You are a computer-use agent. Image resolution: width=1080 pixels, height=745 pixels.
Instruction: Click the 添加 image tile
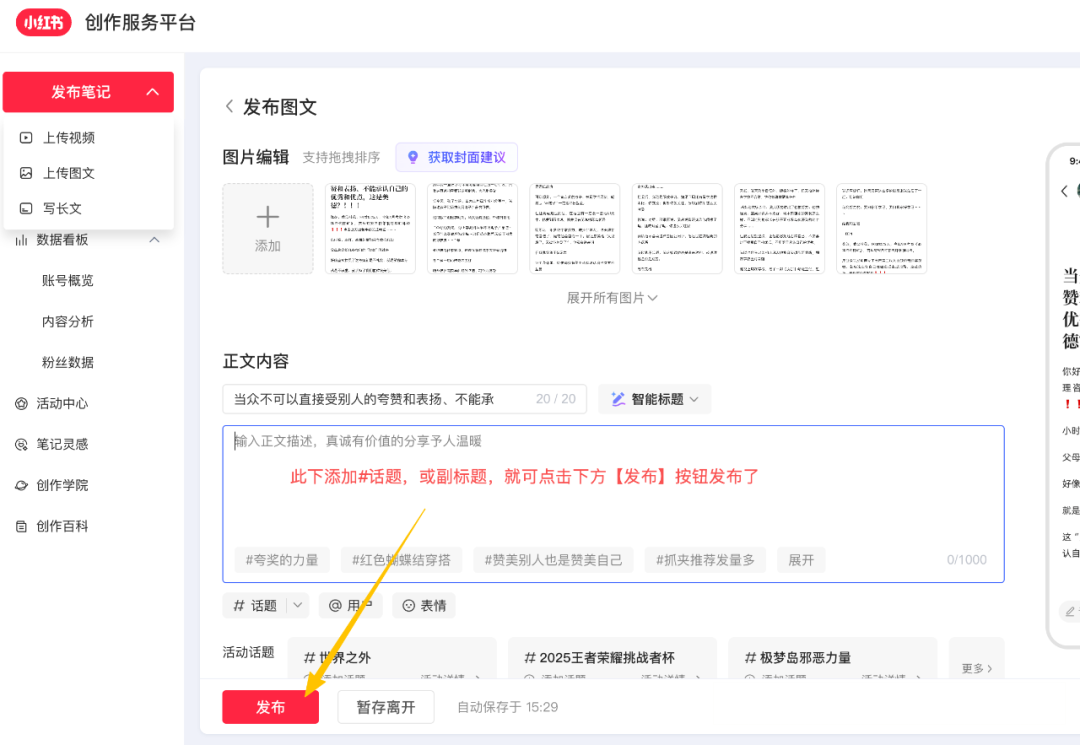coord(267,229)
